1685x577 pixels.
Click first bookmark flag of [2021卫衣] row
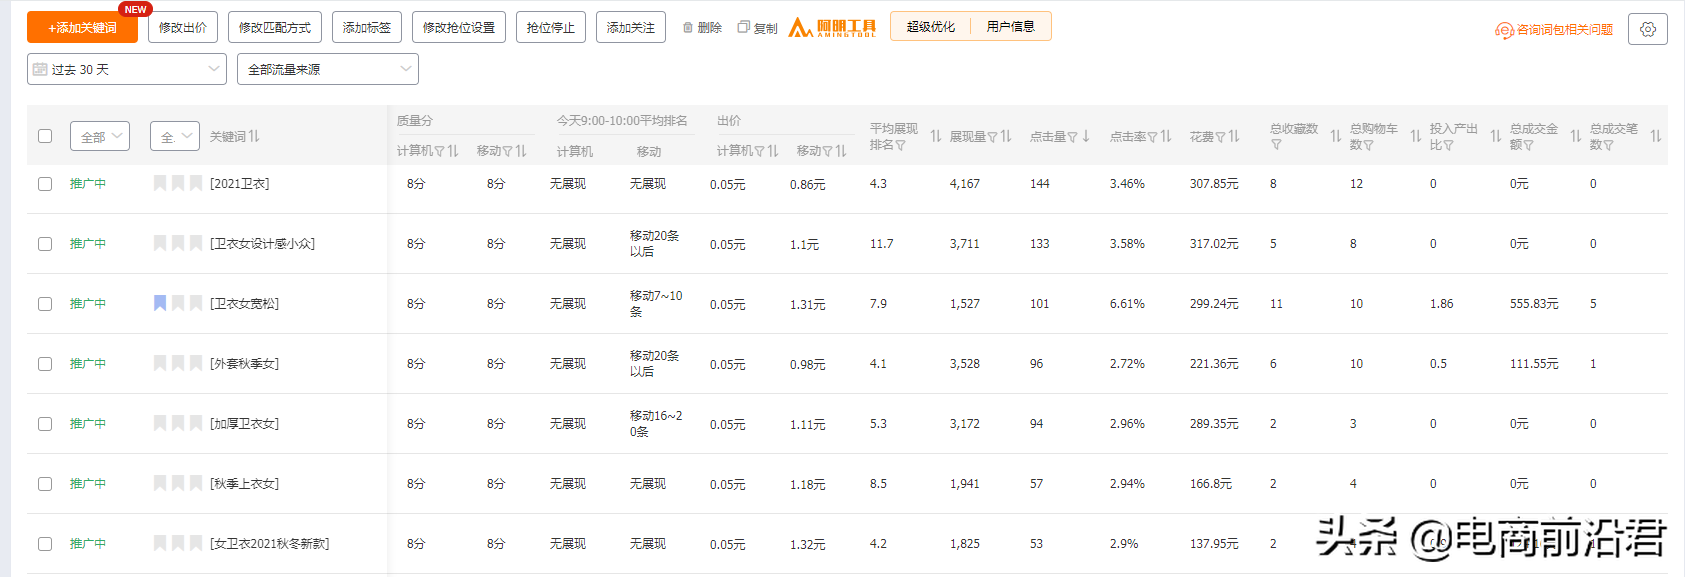pos(160,183)
